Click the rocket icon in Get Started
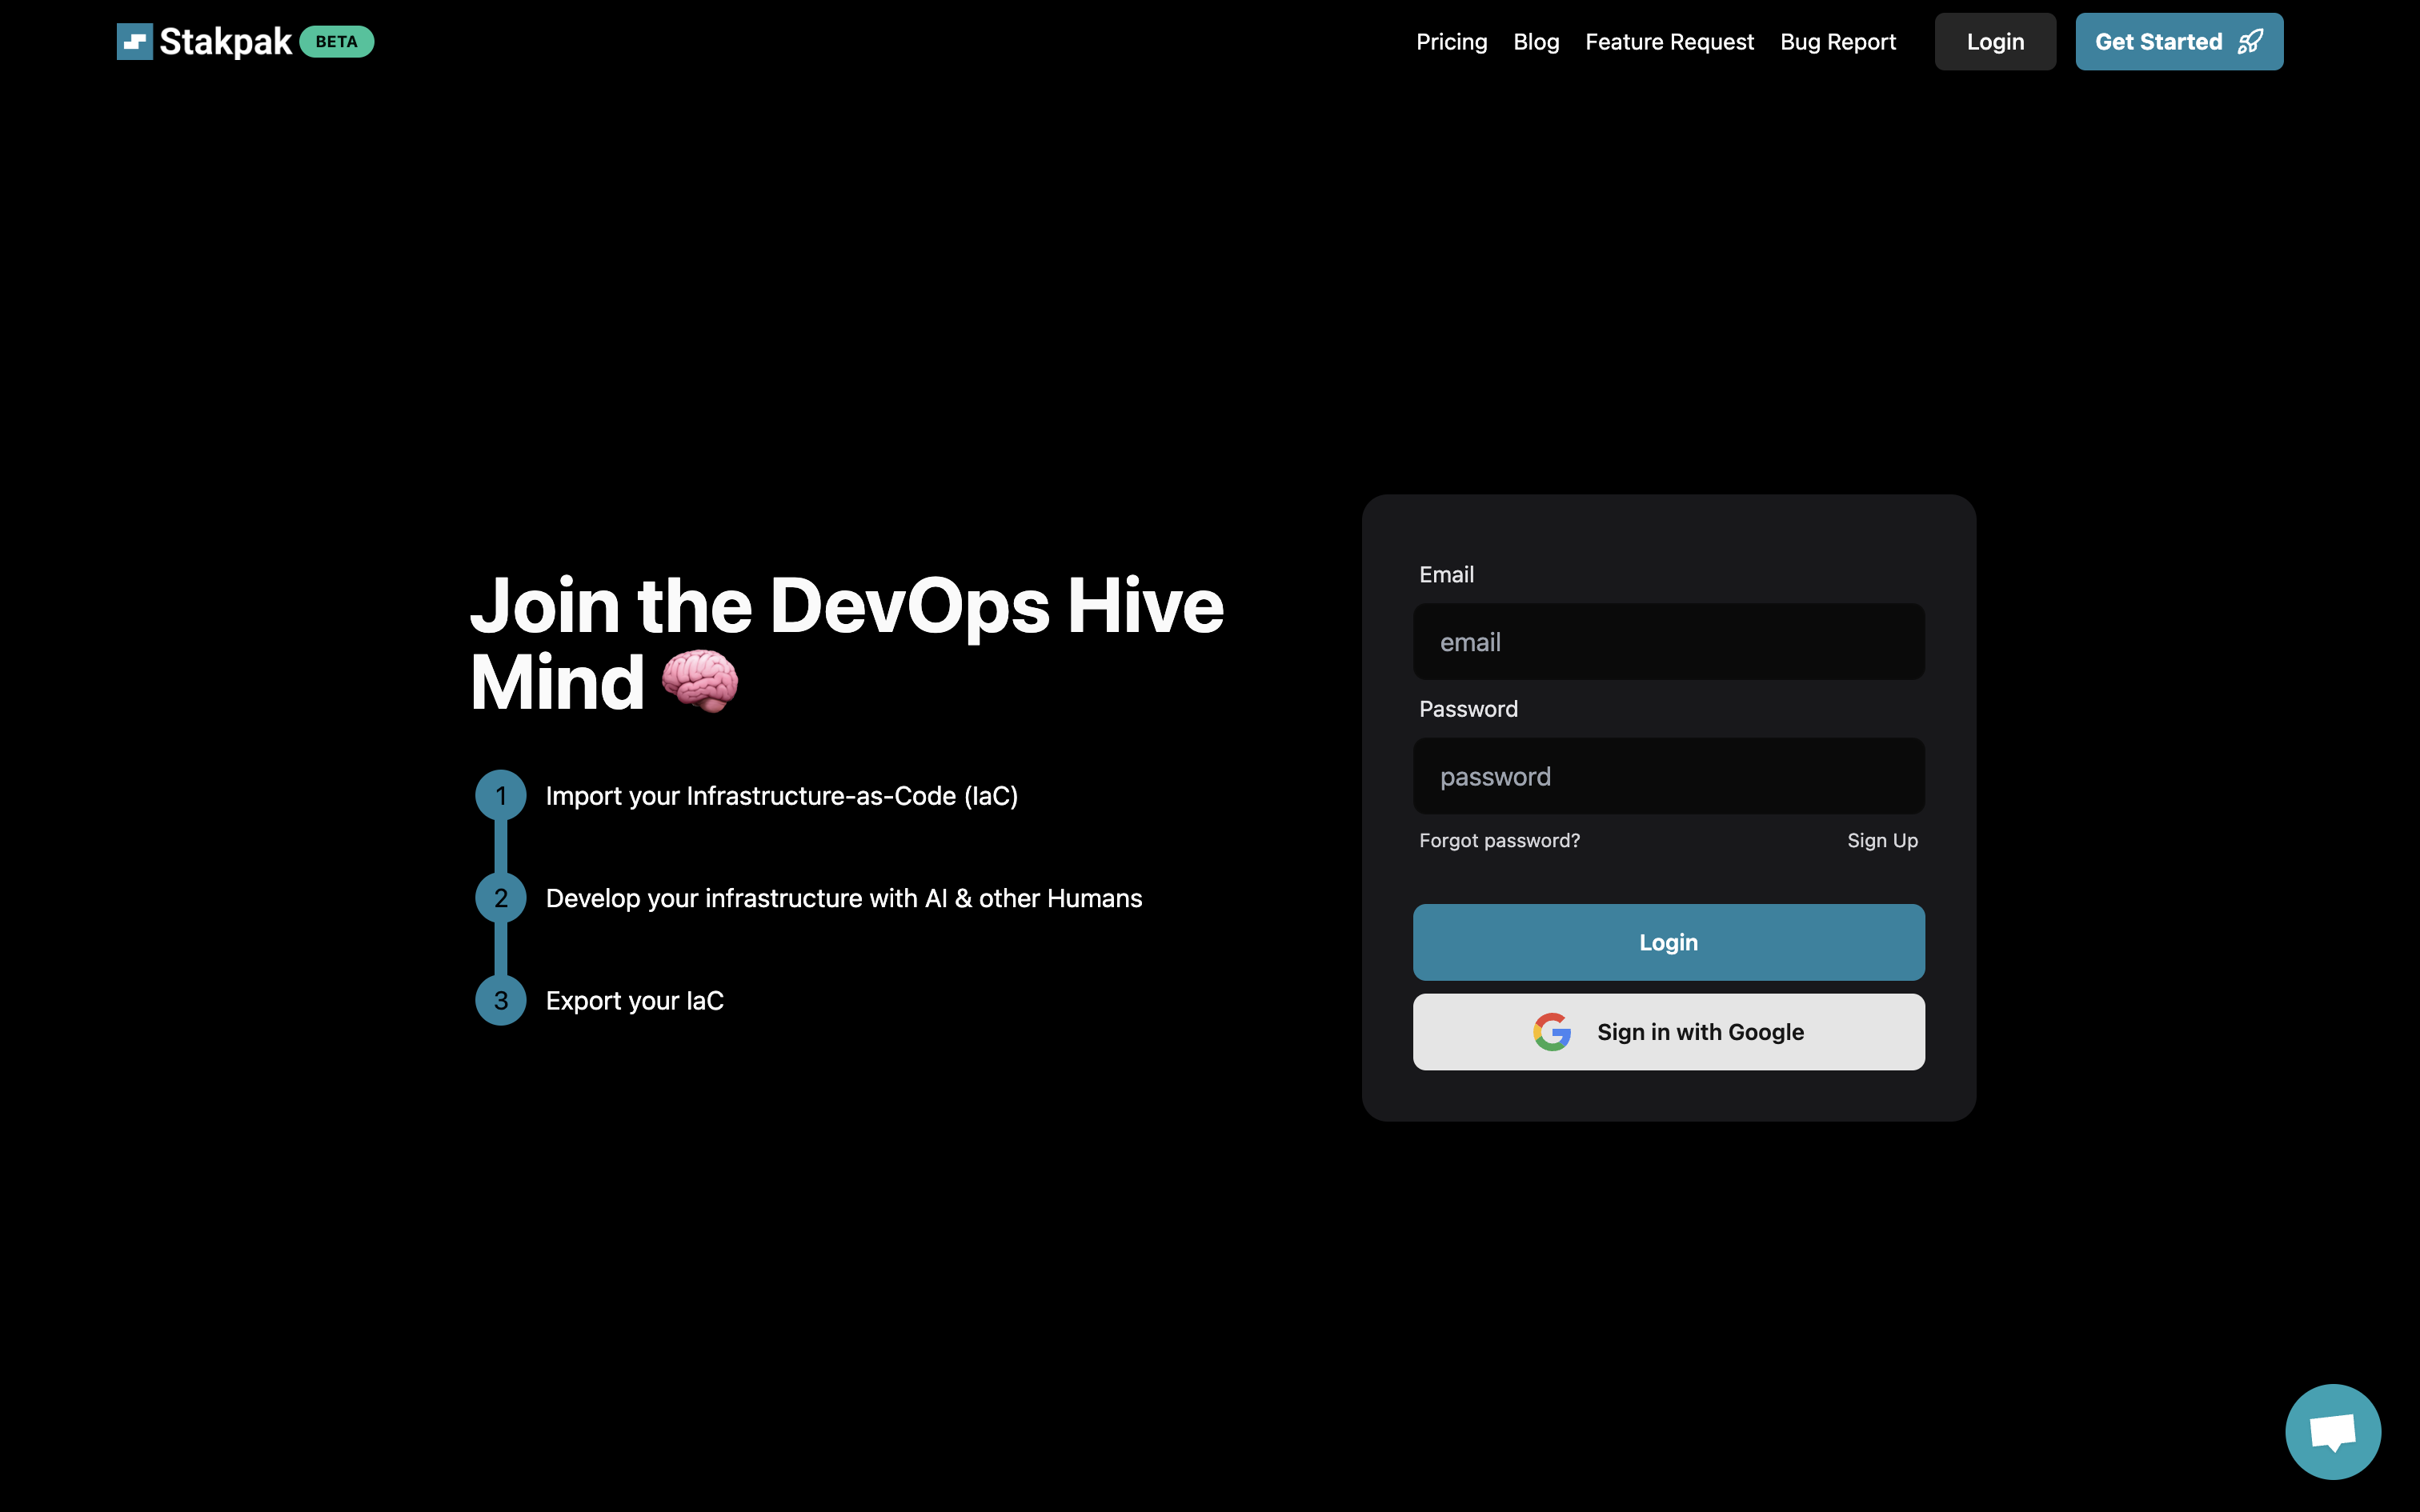This screenshot has height=1512, width=2420. pos(2250,42)
